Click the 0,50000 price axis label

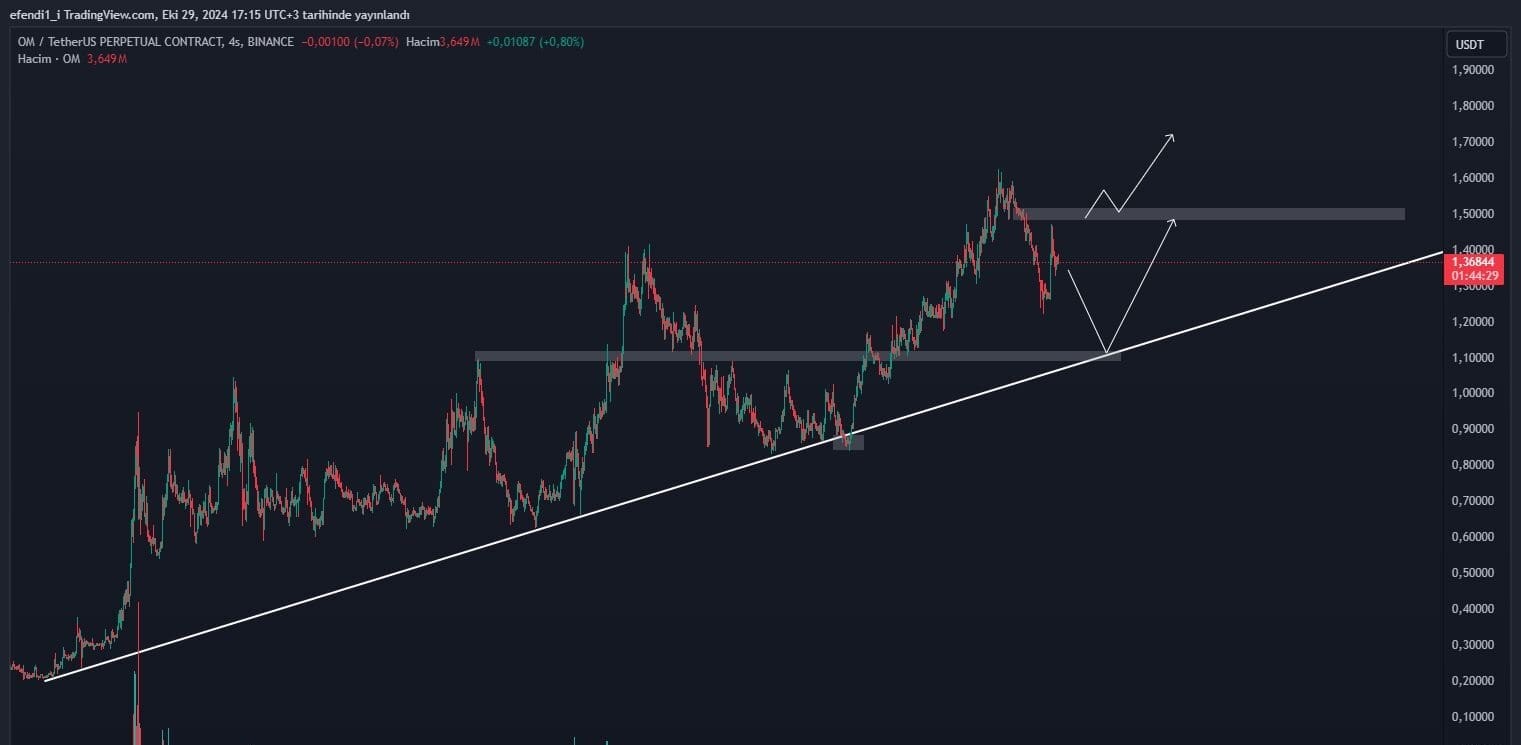click(1473, 573)
